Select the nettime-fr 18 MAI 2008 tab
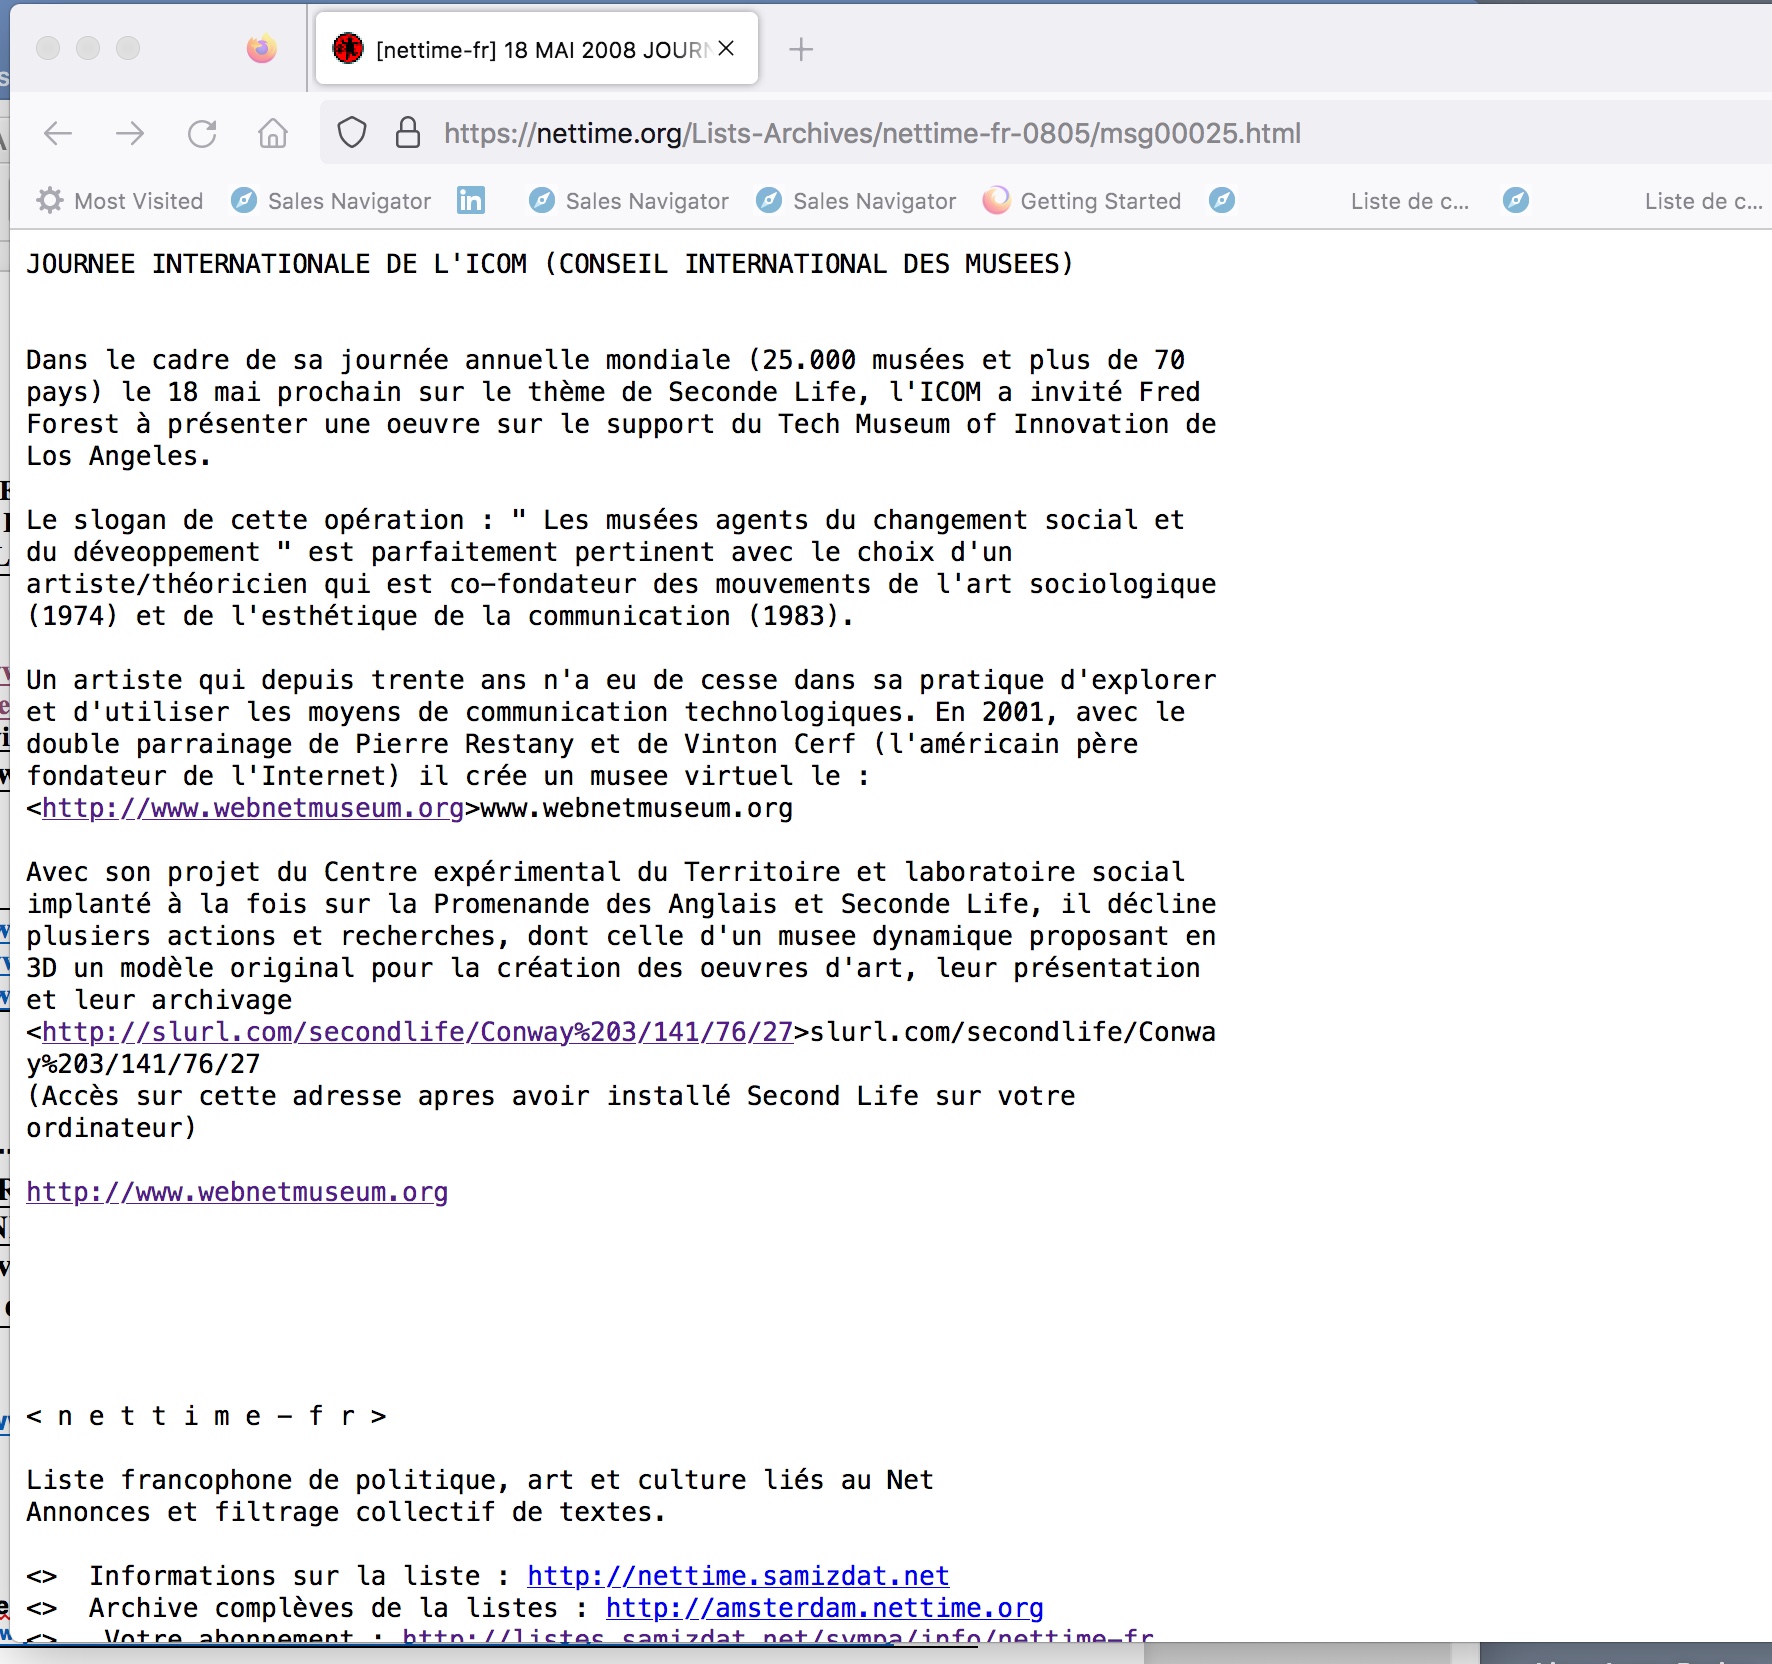Image resolution: width=1772 pixels, height=1664 pixels. [537, 49]
